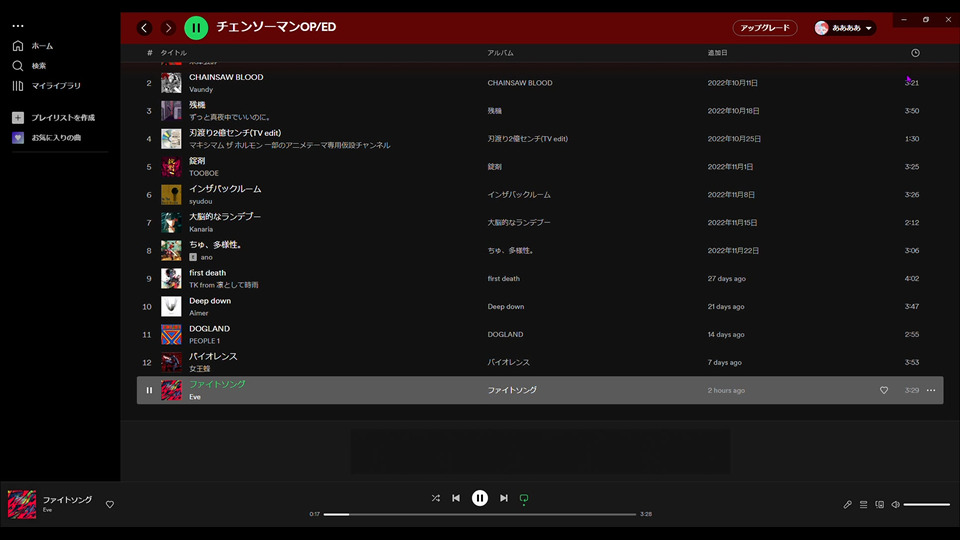The height and width of the screenshot is (540, 960).
Task: Click CHAINSAW BLOOD album cover thumbnail
Action: click(171, 83)
